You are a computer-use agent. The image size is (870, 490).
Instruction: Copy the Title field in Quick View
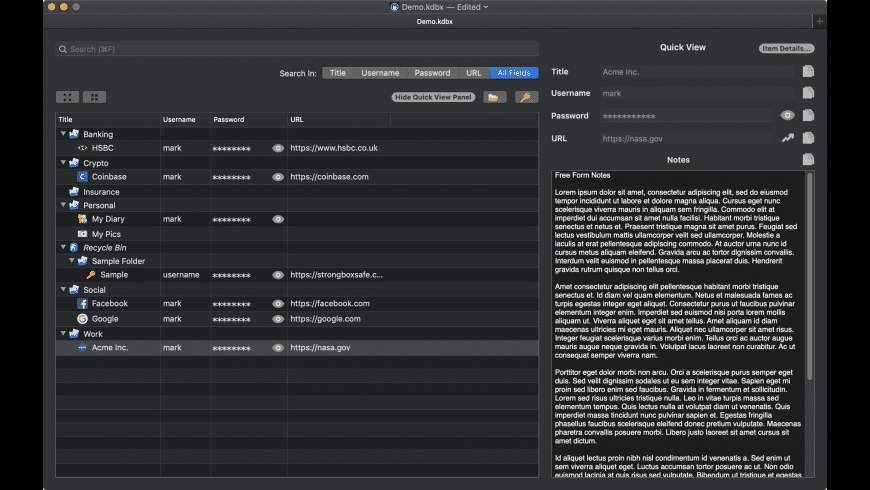pos(808,71)
